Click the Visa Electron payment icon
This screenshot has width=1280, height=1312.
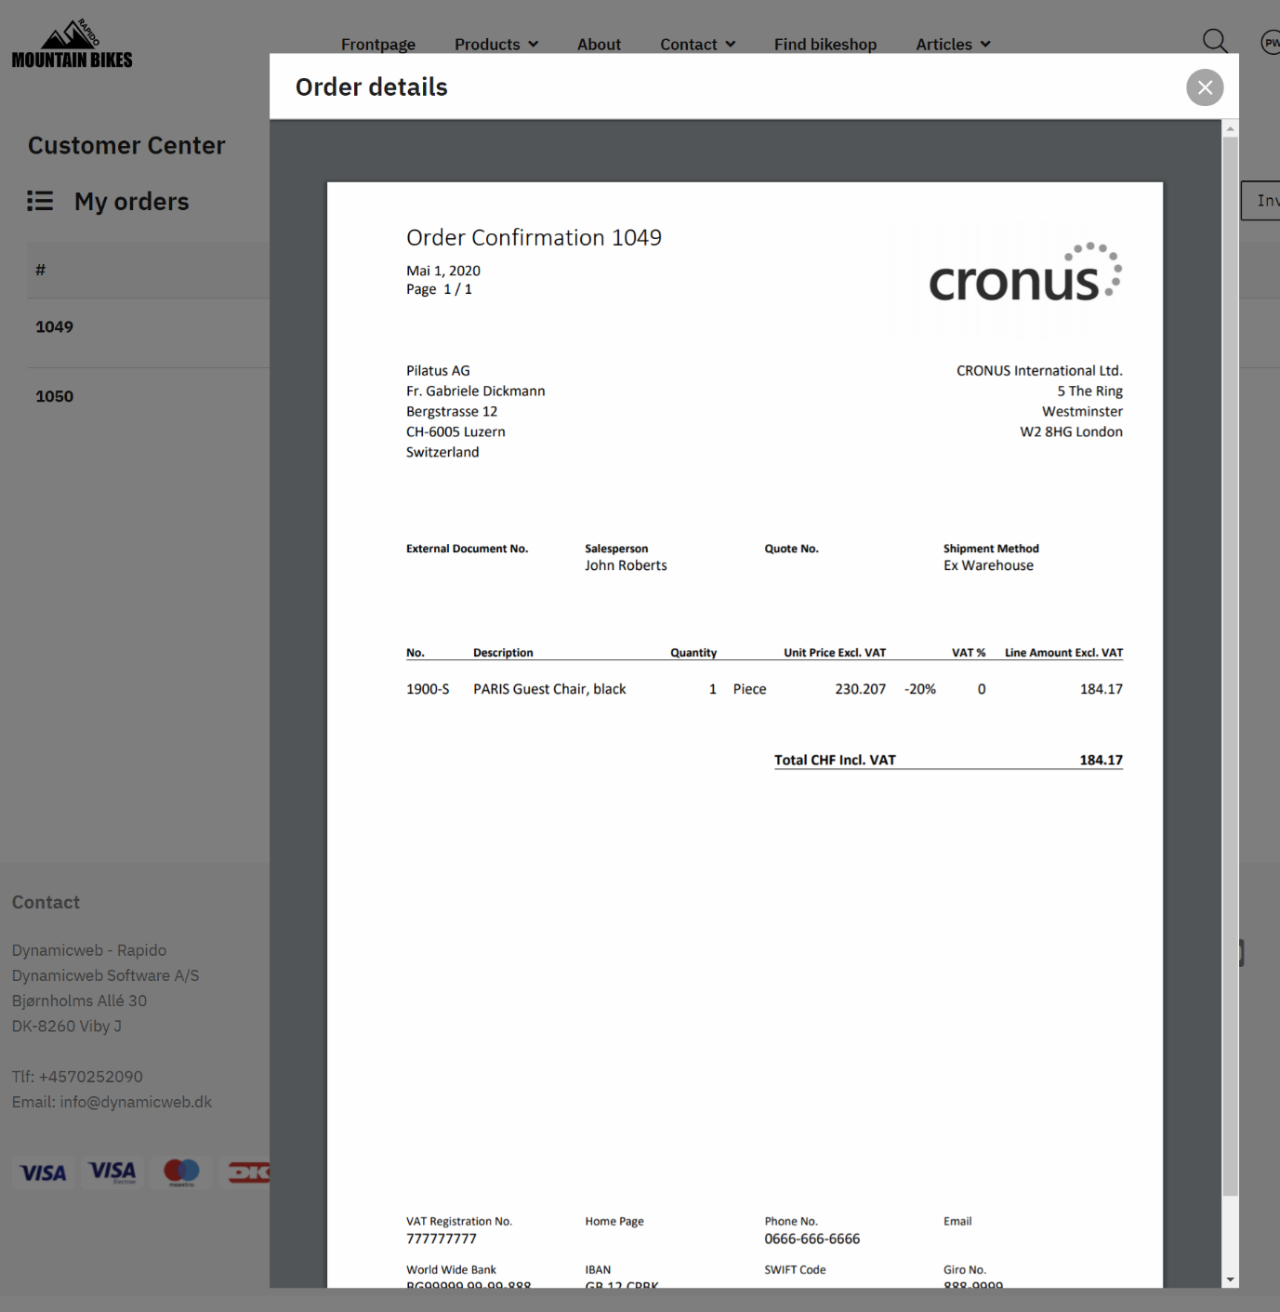(112, 1172)
